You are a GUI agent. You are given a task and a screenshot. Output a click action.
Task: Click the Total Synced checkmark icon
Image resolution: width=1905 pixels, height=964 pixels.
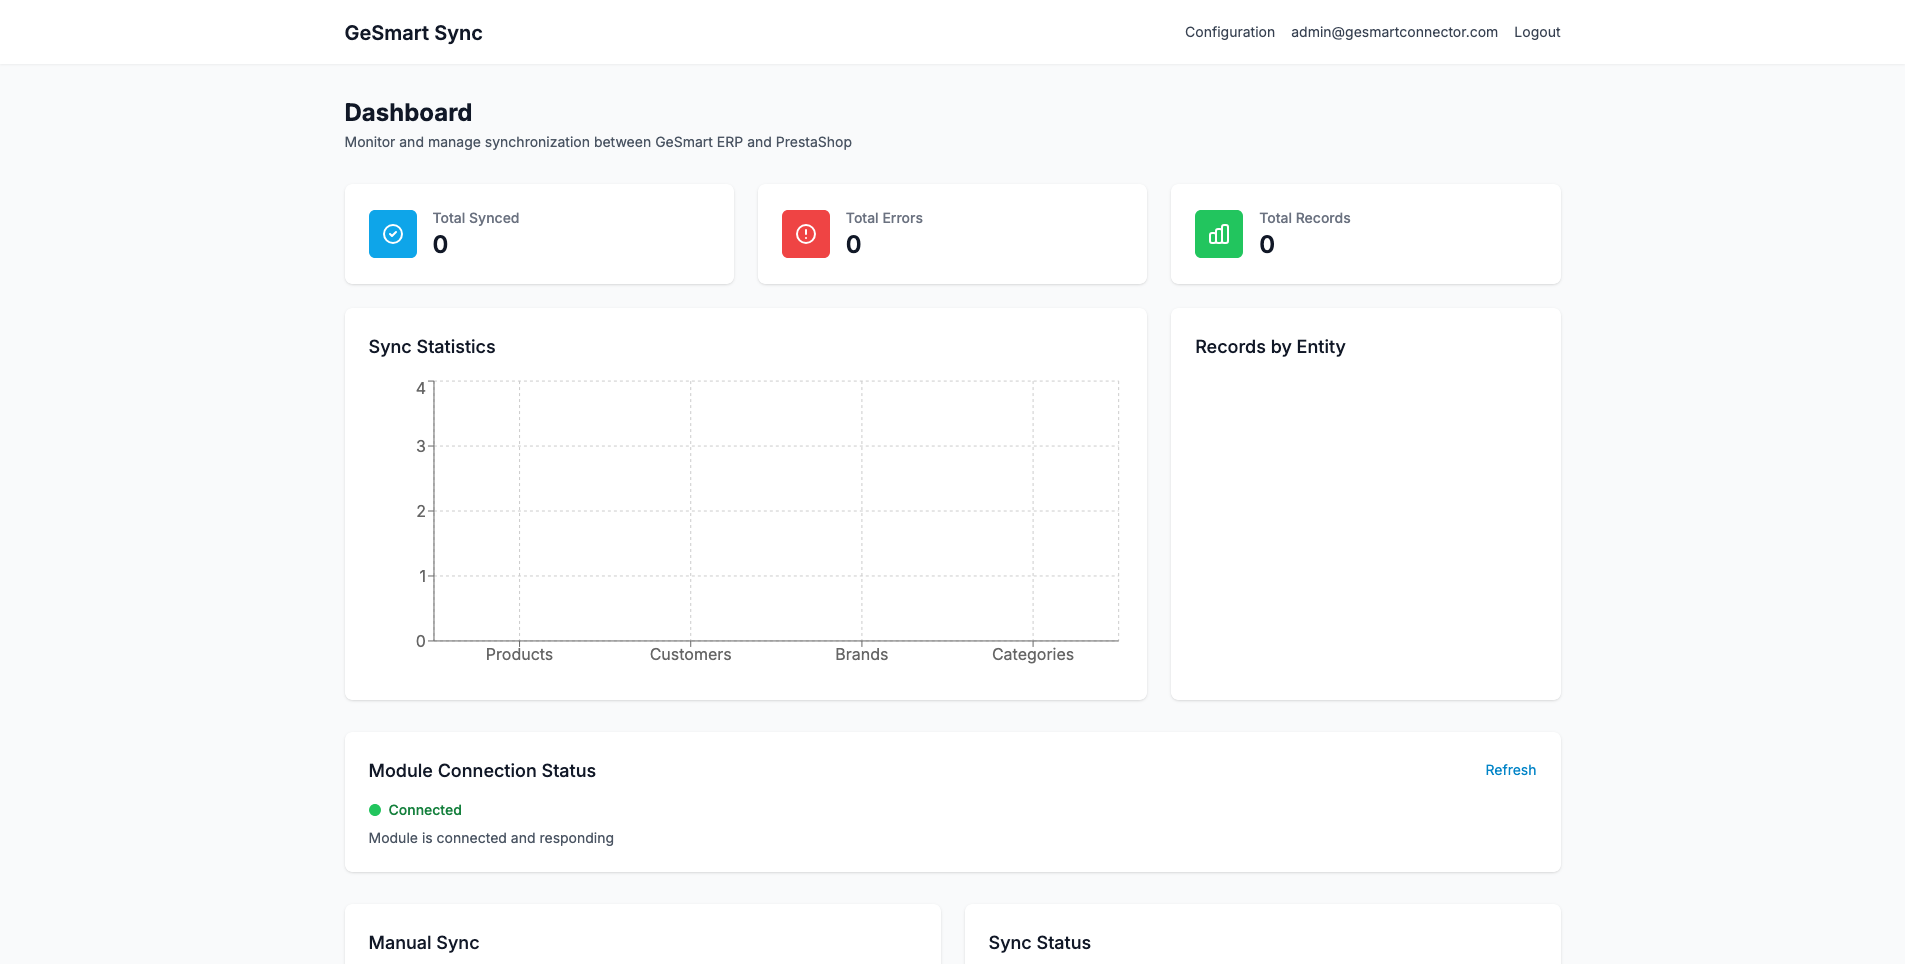[392, 233]
